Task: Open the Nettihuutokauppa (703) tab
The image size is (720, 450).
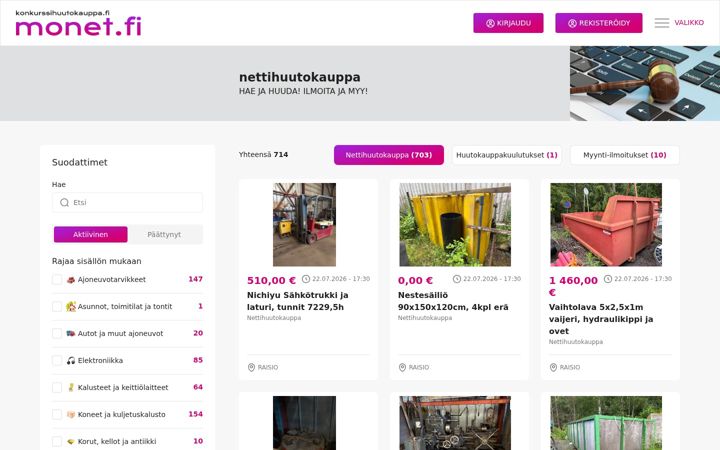Action: [x=389, y=155]
